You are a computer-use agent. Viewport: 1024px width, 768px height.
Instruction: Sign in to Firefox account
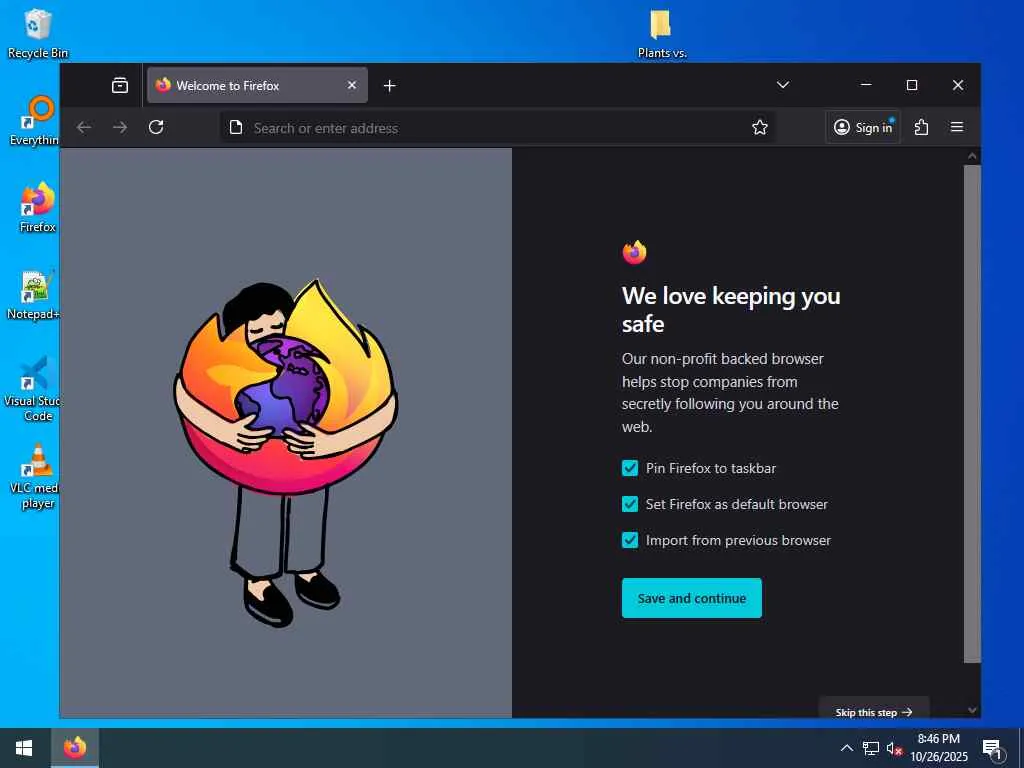coord(863,127)
